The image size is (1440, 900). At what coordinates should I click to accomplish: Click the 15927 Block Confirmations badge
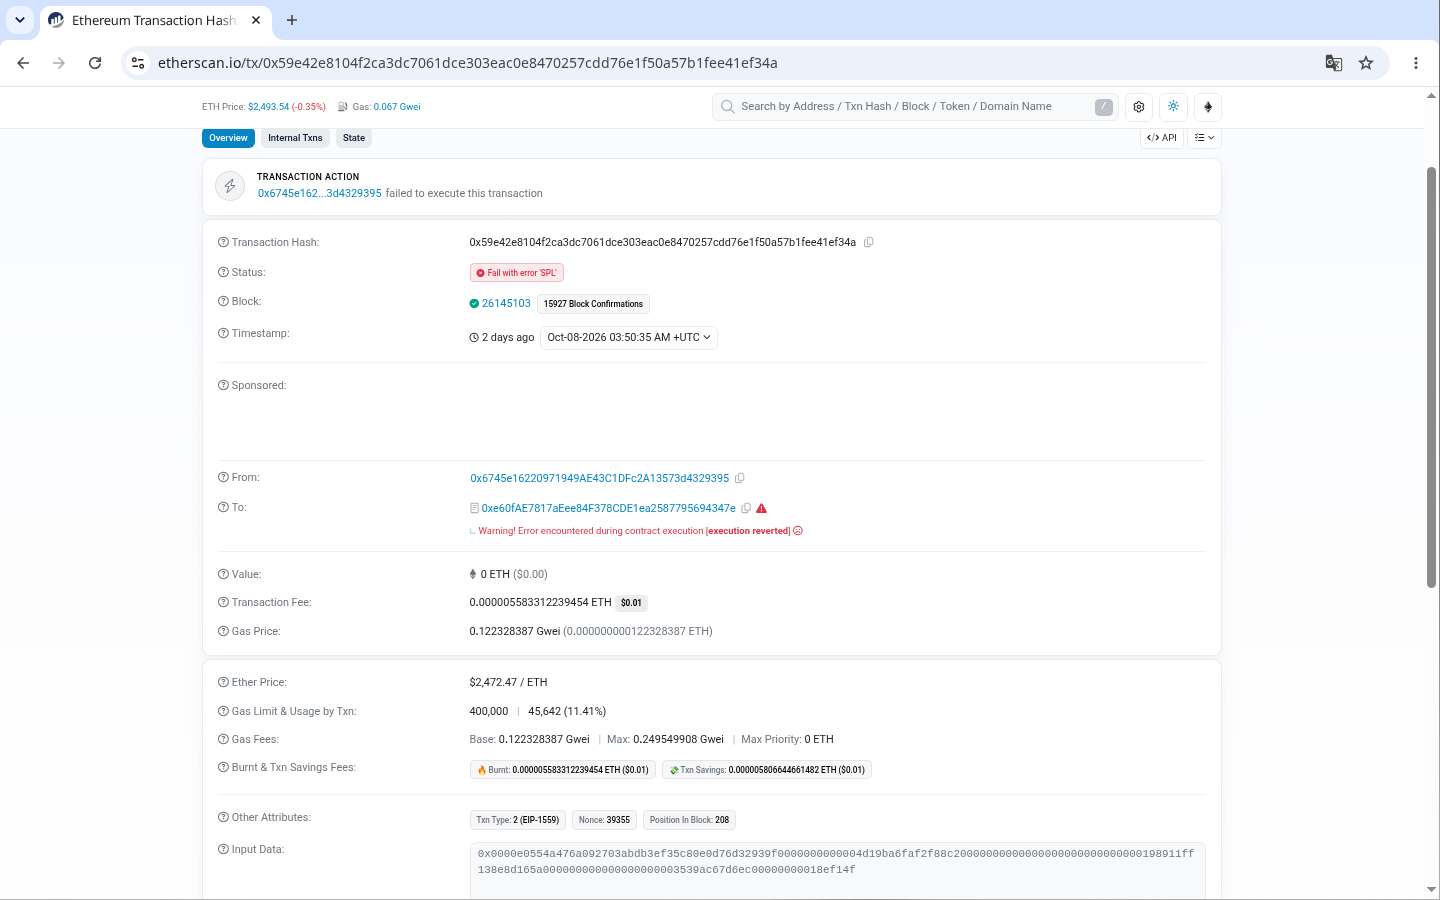click(x=593, y=304)
